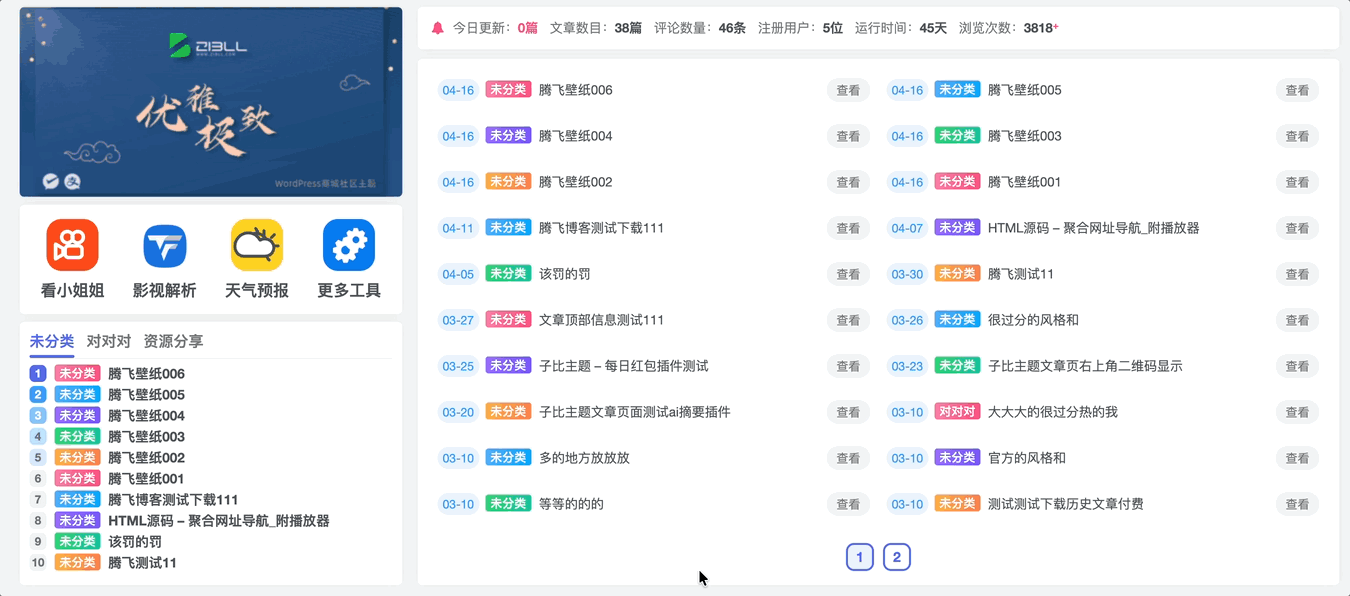Image resolution: width=1350 pixels, height=596 pixels.
Task: Click the 对对对 category tag
Action: click(957, 411)
